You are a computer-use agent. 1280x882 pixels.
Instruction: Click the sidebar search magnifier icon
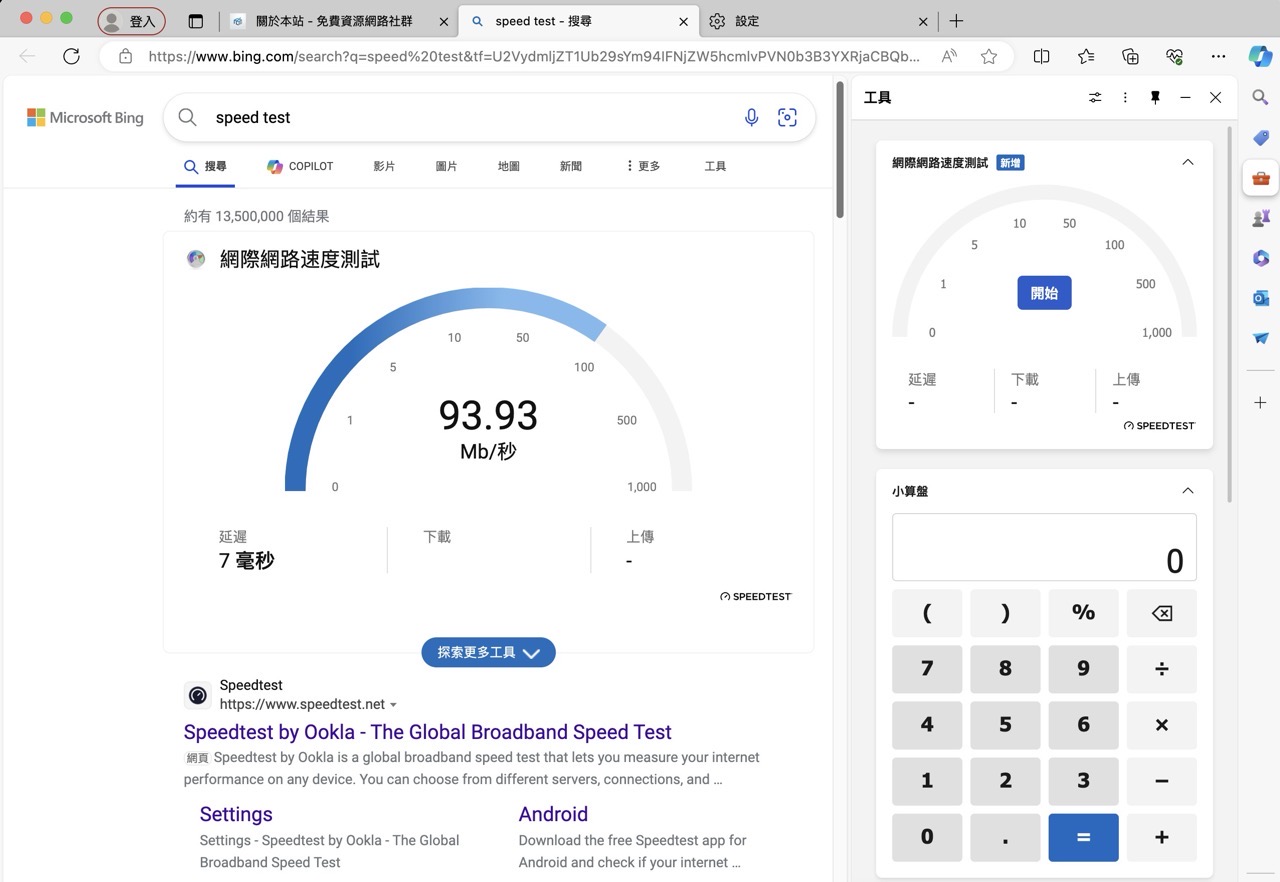[x=1260, y=97]
